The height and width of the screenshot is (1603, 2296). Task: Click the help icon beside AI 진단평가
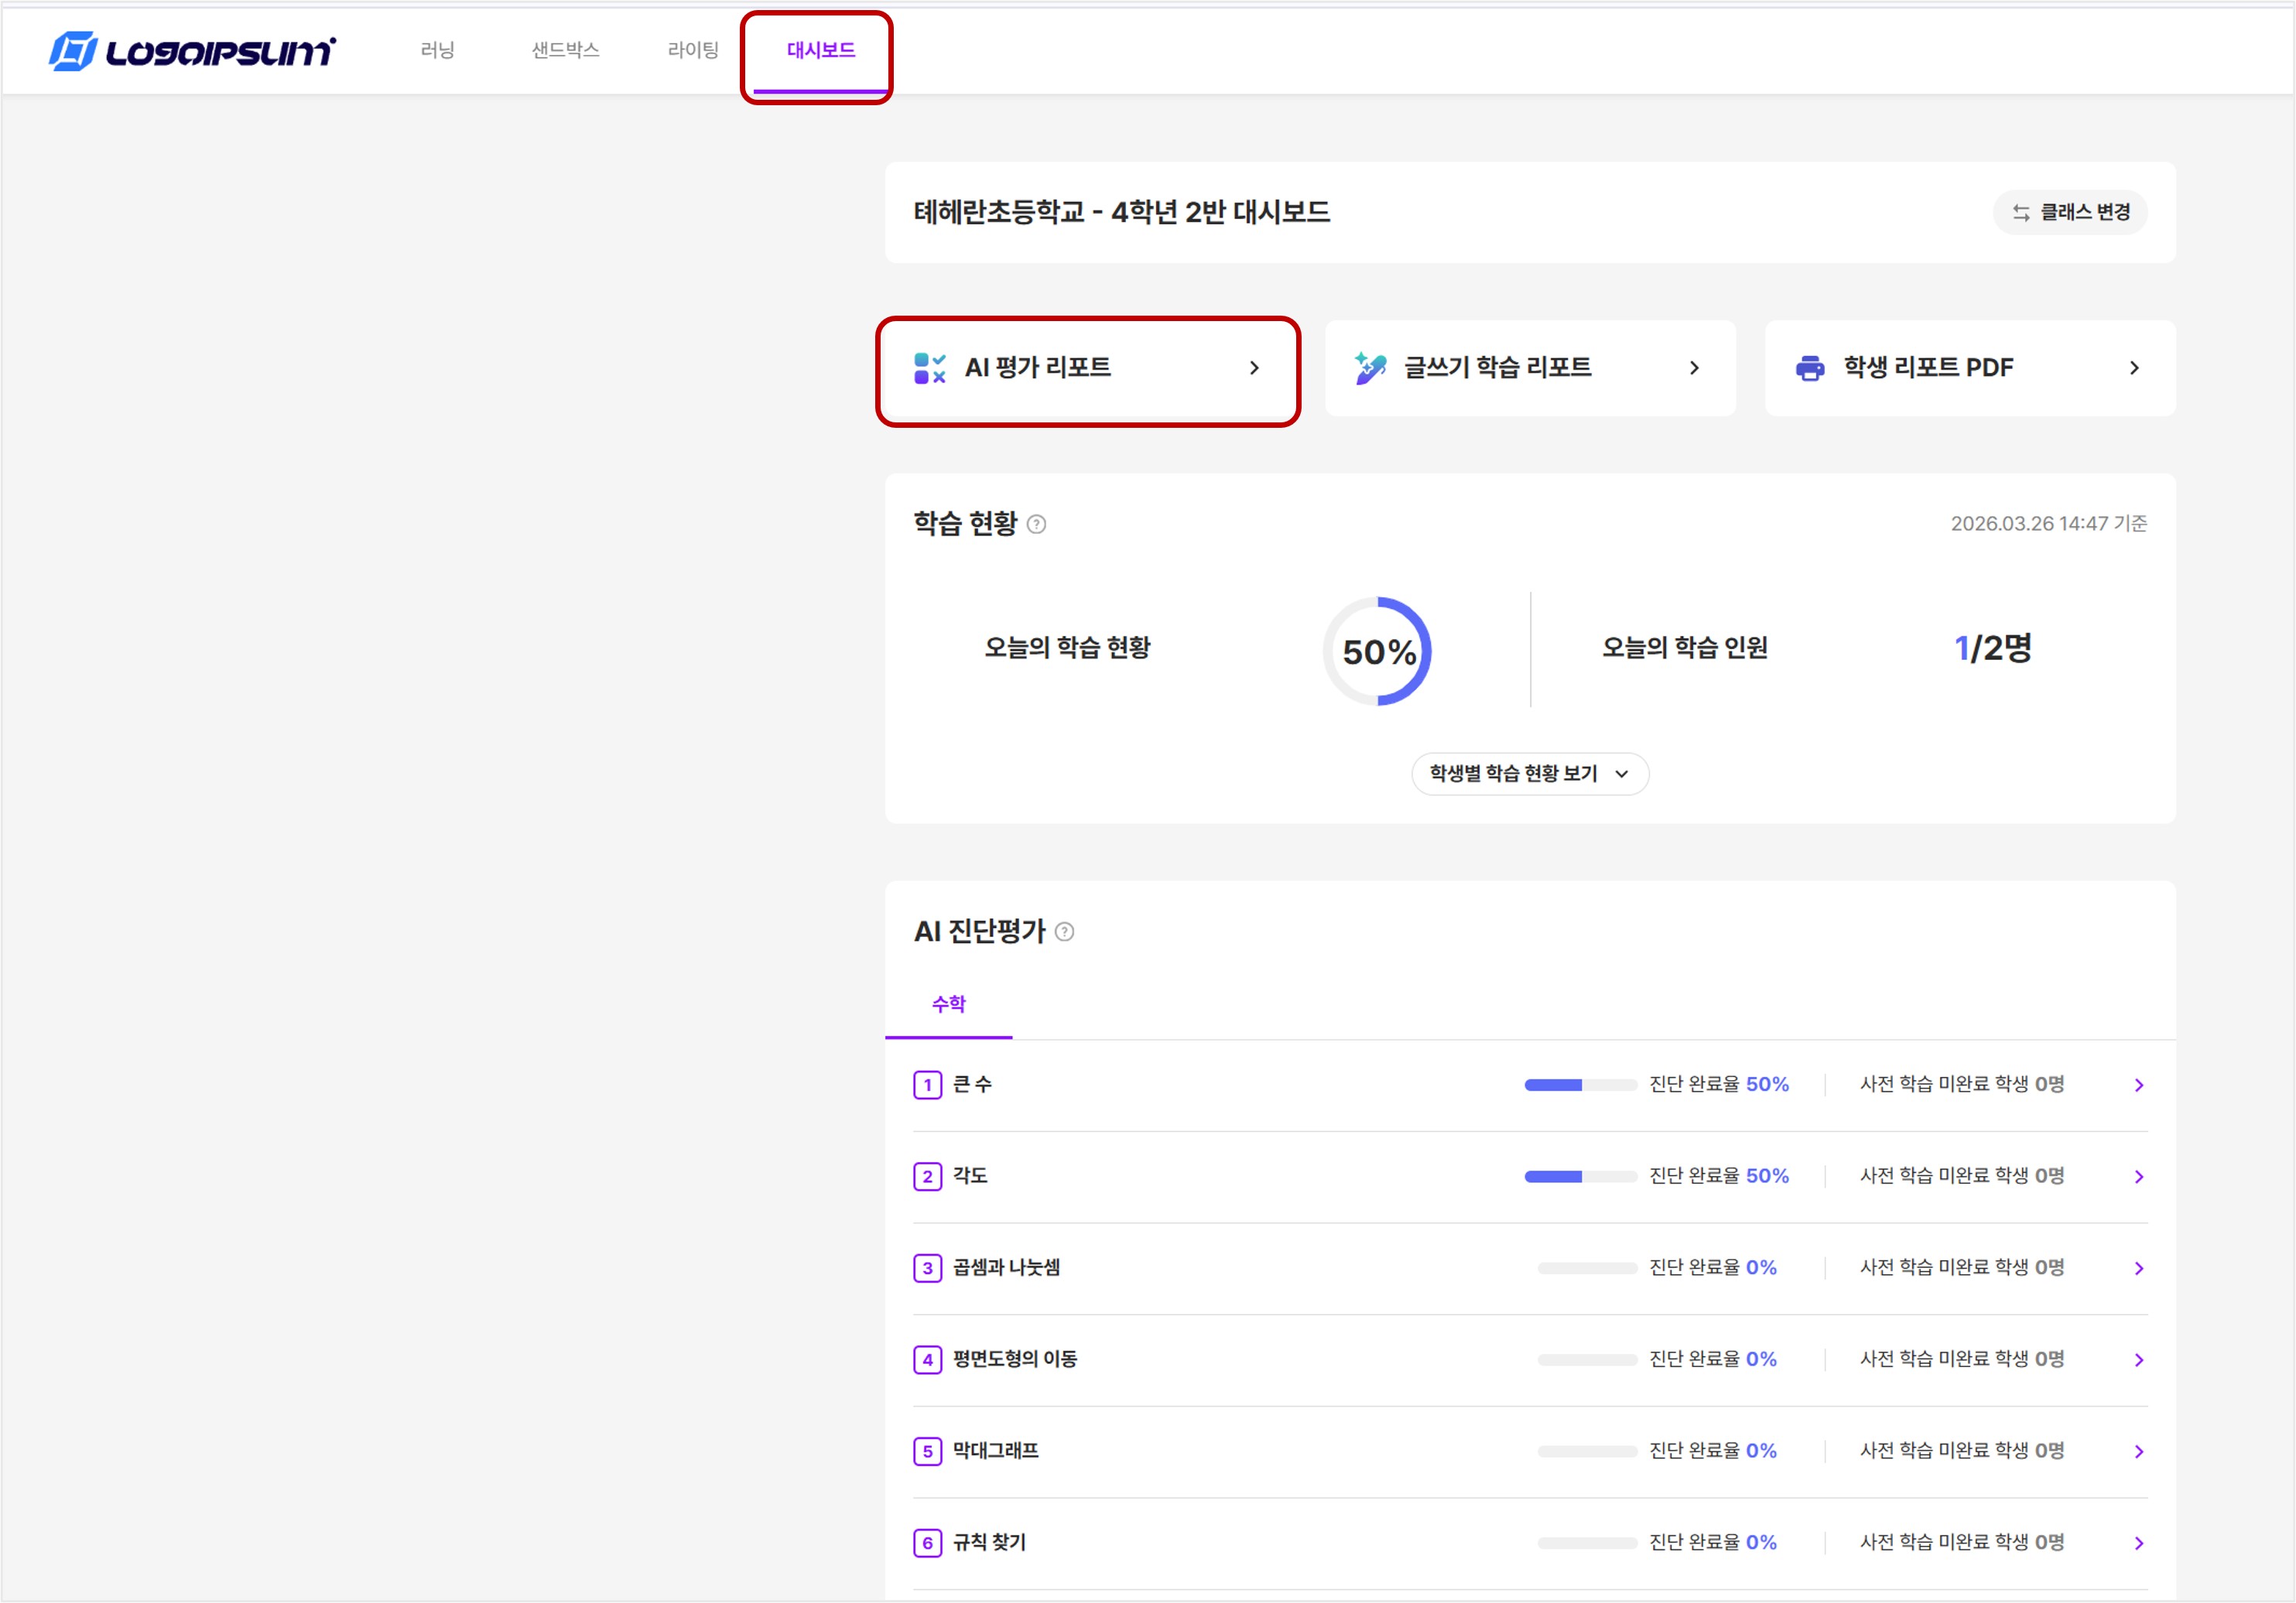[x=1065, y=932]
